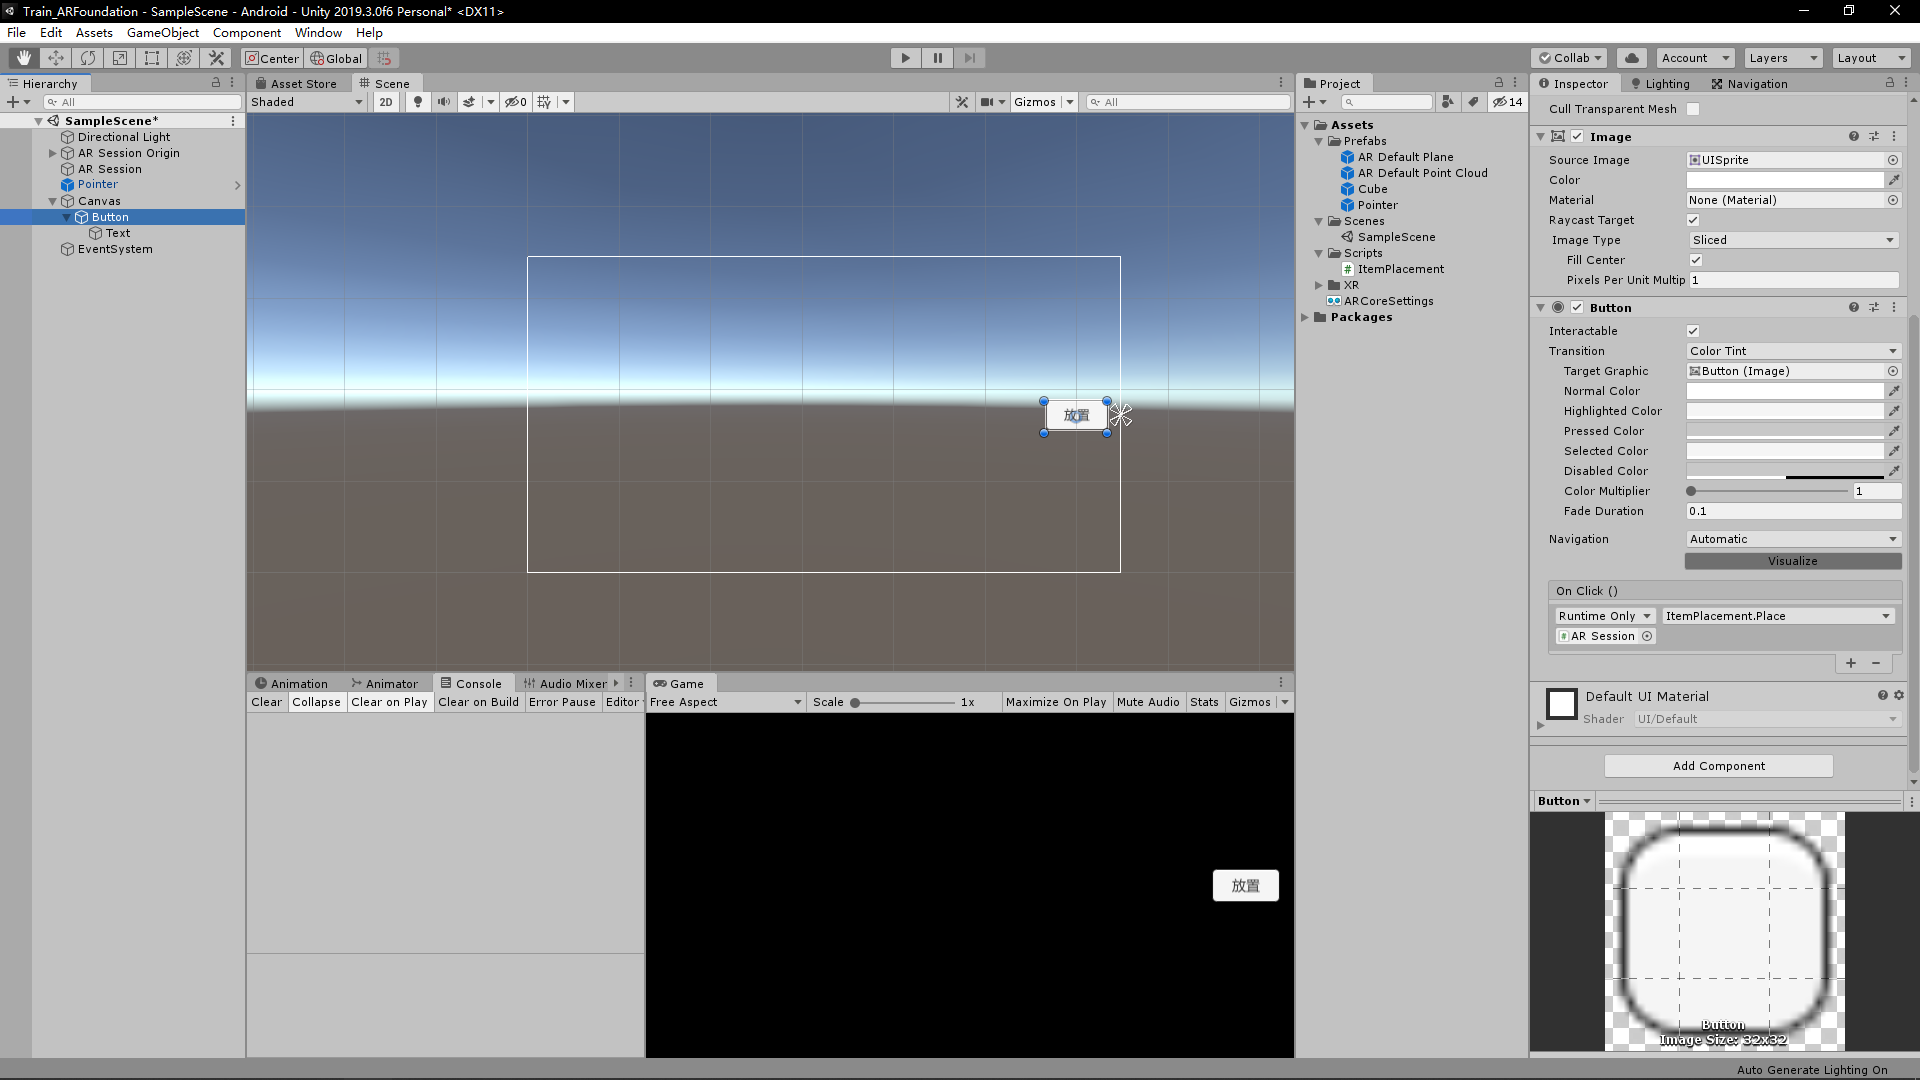
Task: Disable the Button component checkbox
Action: point(1577,308)
